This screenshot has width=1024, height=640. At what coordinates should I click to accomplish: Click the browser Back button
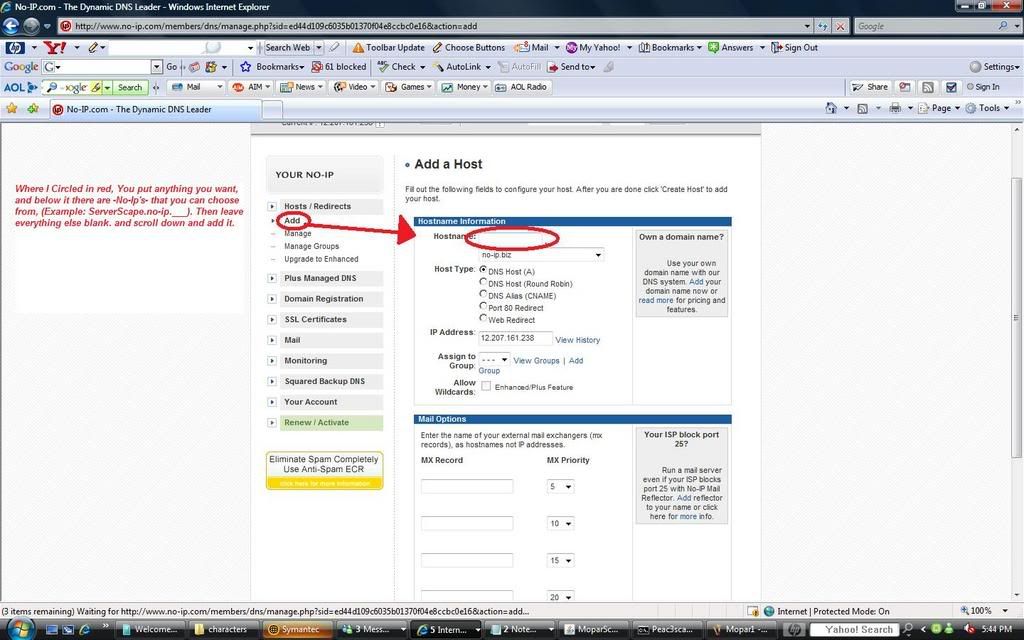tap(11, 26)
